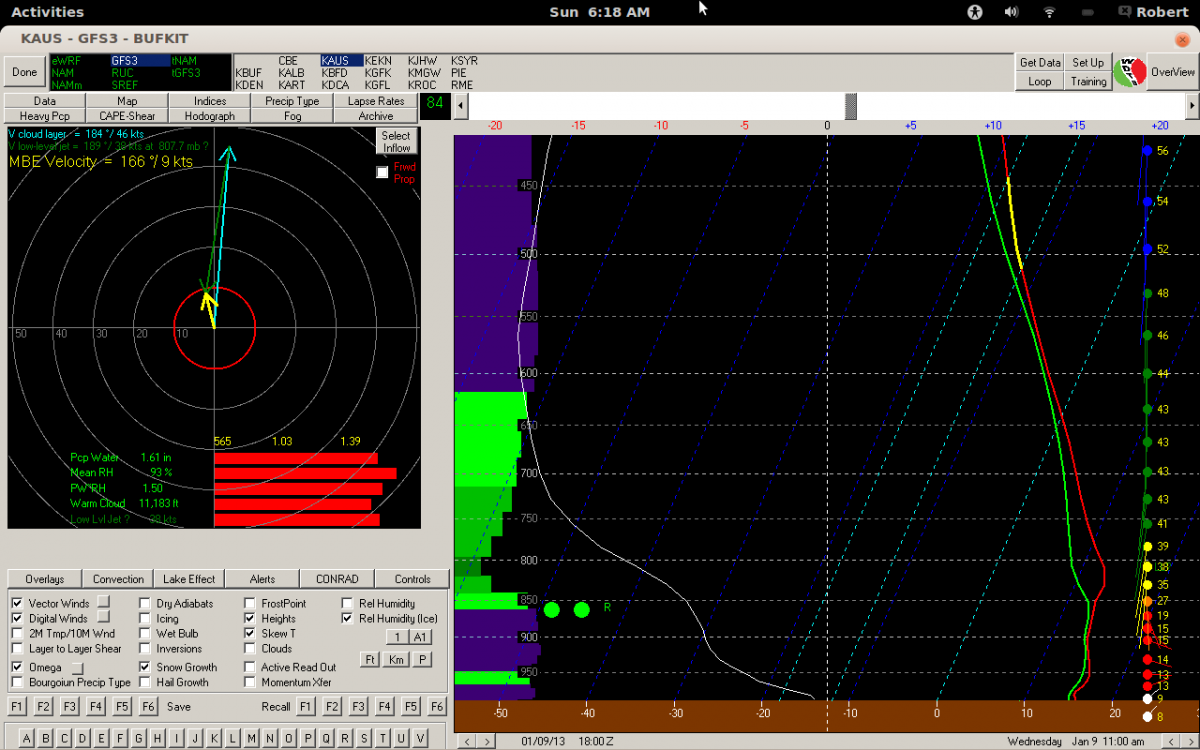Select the RUC model
Viewport: 1200px width, 750px height.
coord(123,73)
